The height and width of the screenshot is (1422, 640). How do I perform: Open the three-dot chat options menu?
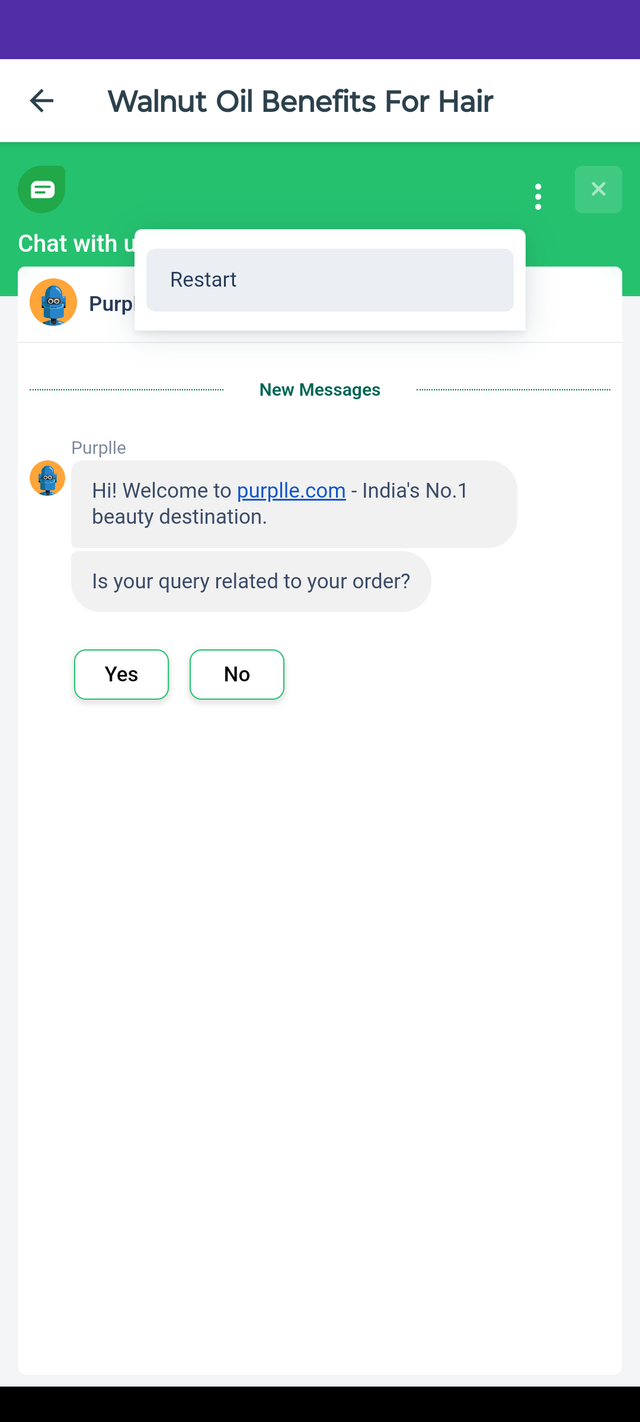click(538, 196)
